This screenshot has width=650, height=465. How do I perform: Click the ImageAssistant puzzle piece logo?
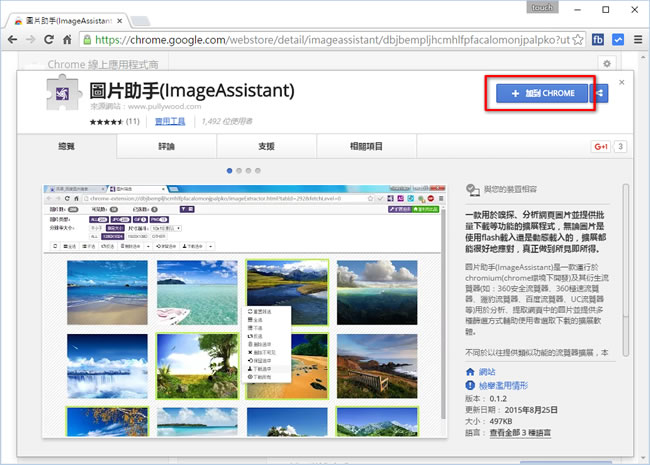tap(62, 92)
